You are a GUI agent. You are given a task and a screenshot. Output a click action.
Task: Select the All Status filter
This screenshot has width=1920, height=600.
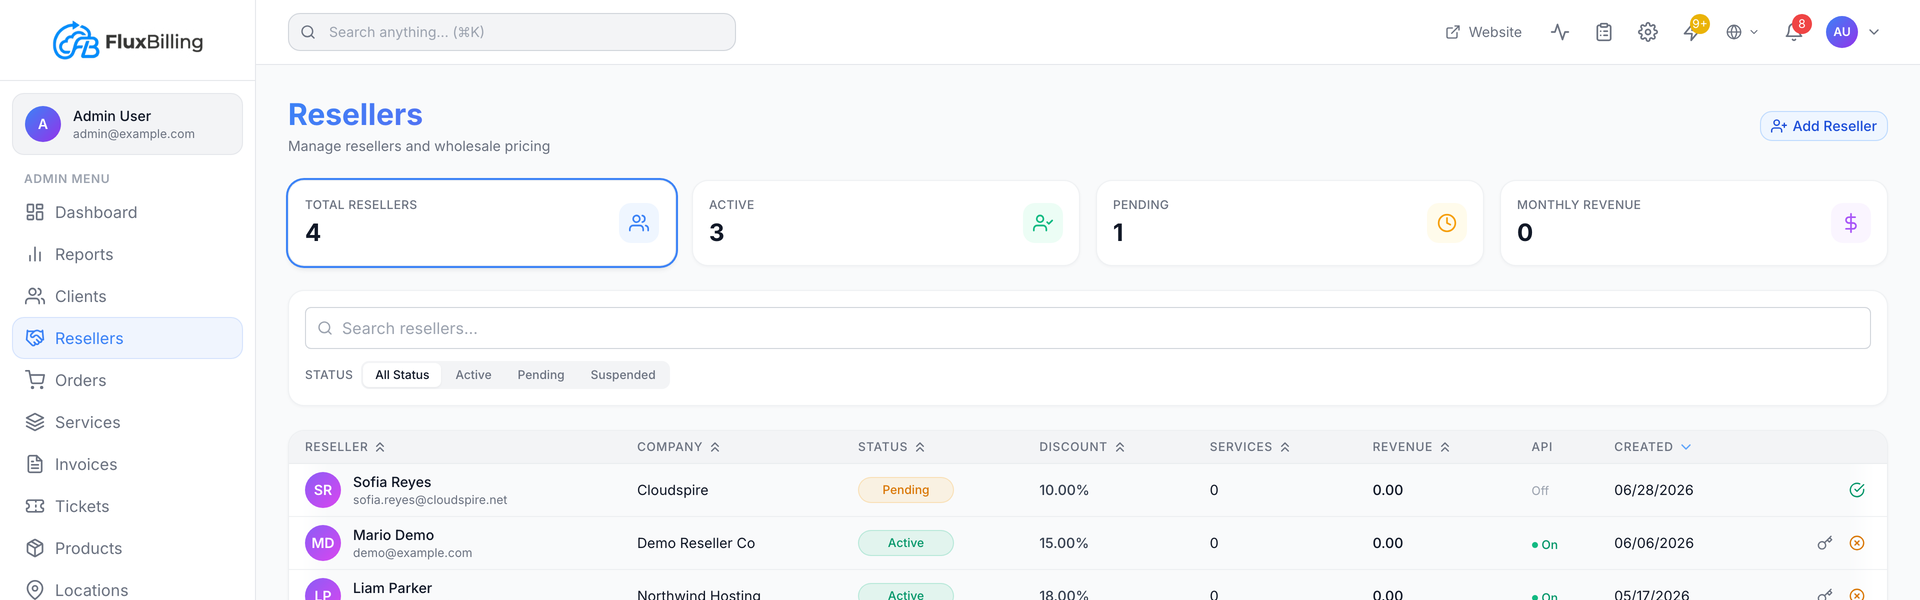402,375
